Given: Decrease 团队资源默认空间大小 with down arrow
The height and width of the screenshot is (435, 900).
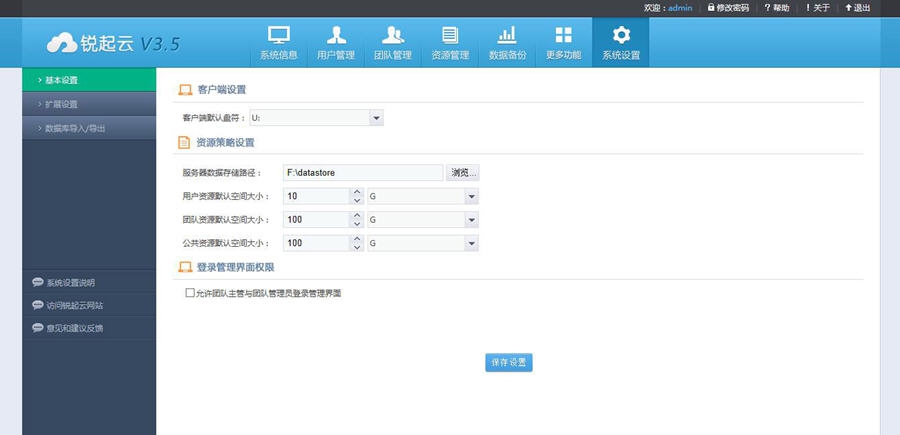Looking at the screenshot, I should click(357, 223).
